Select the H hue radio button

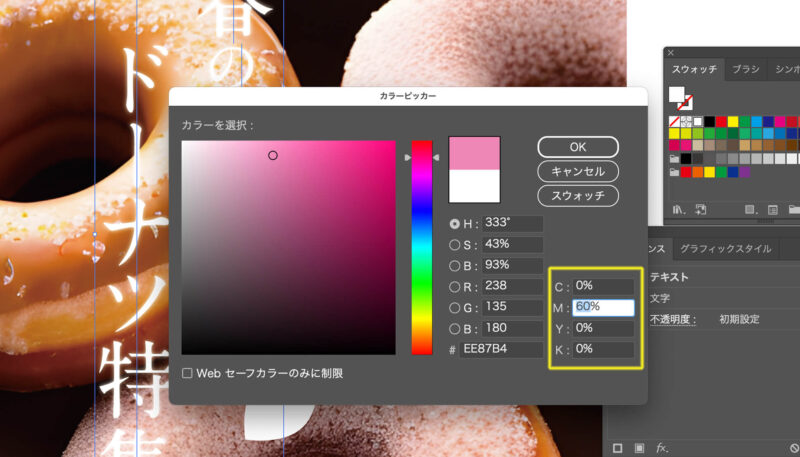tap(454, 224)
